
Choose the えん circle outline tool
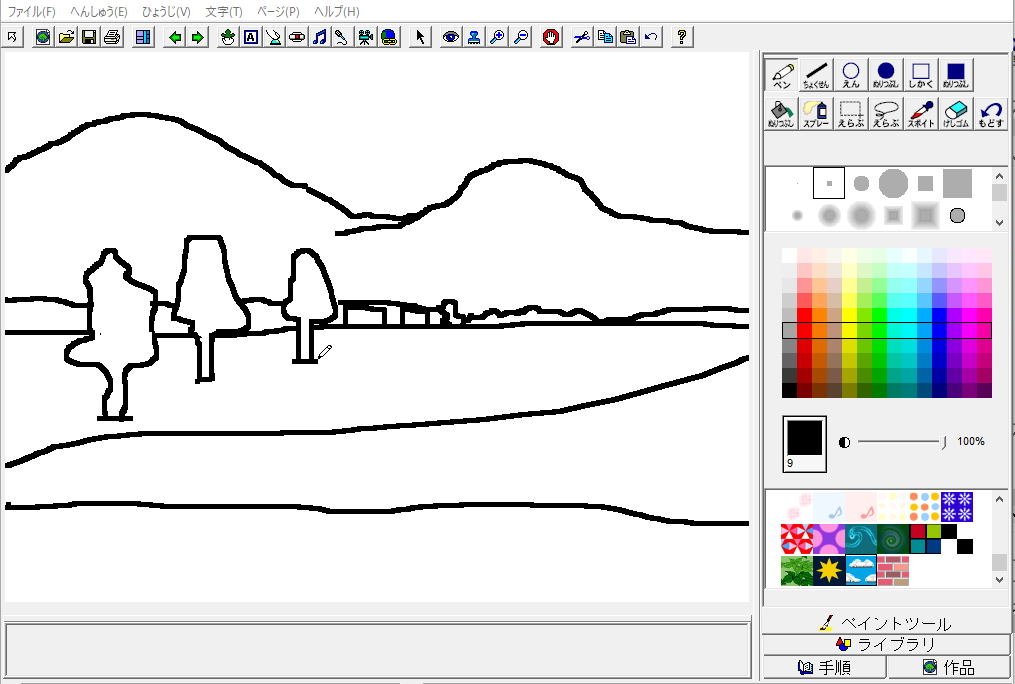[x=850, y=75]
